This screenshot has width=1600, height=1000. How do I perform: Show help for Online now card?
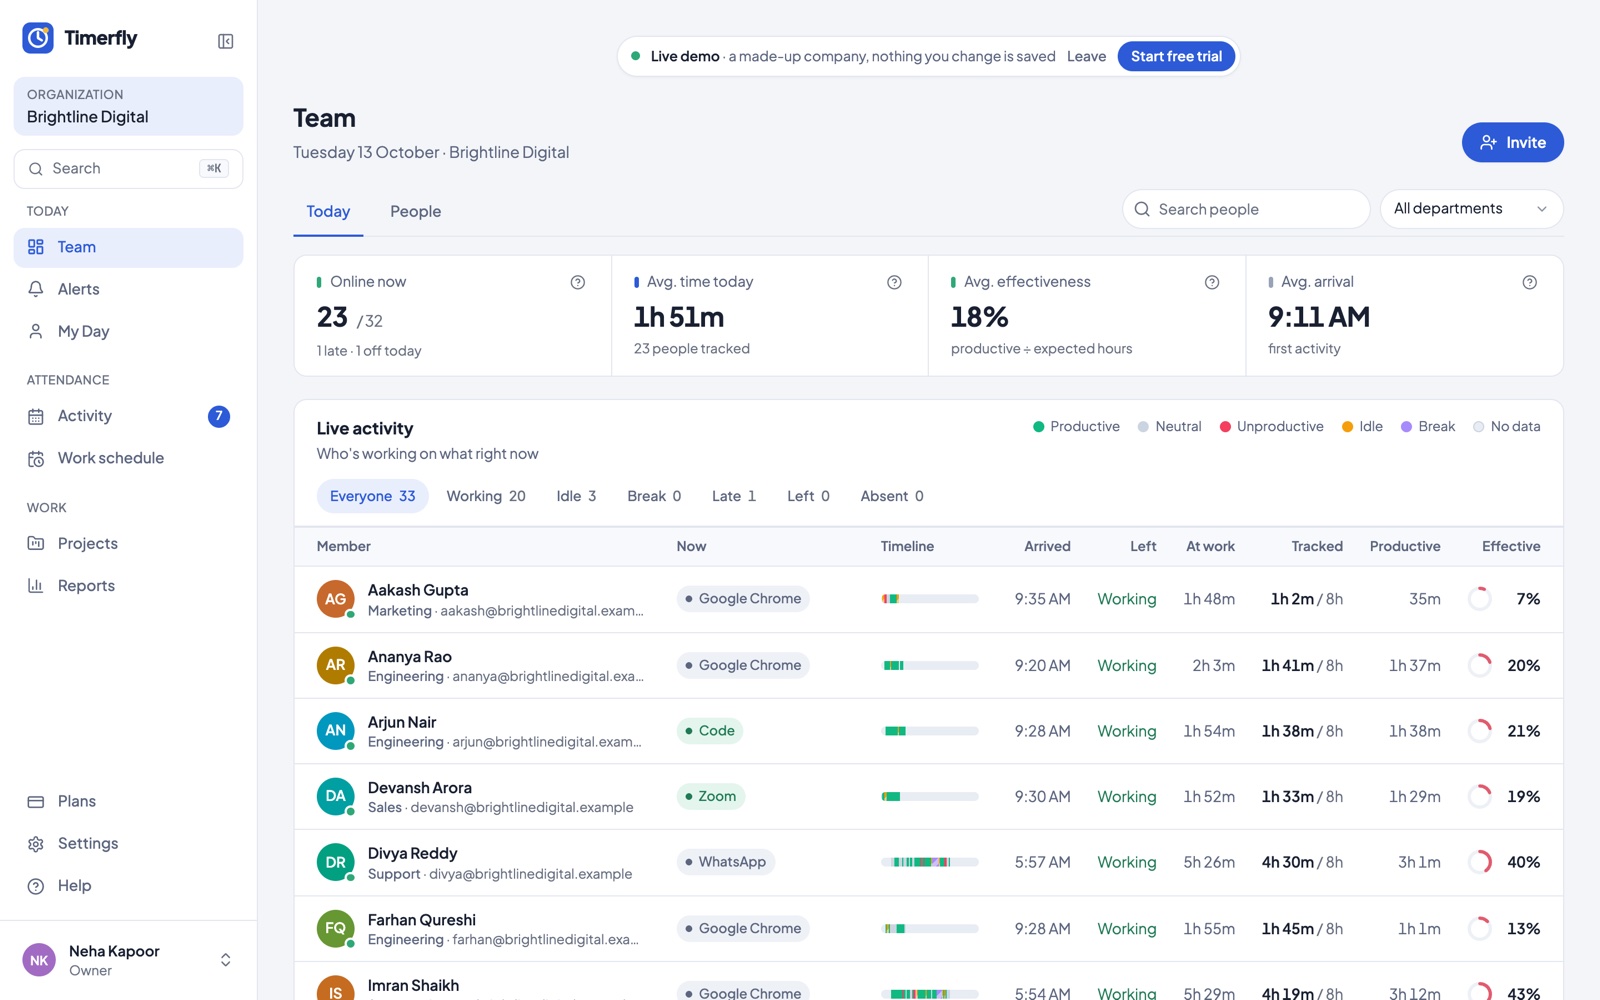tap(578, 282)
